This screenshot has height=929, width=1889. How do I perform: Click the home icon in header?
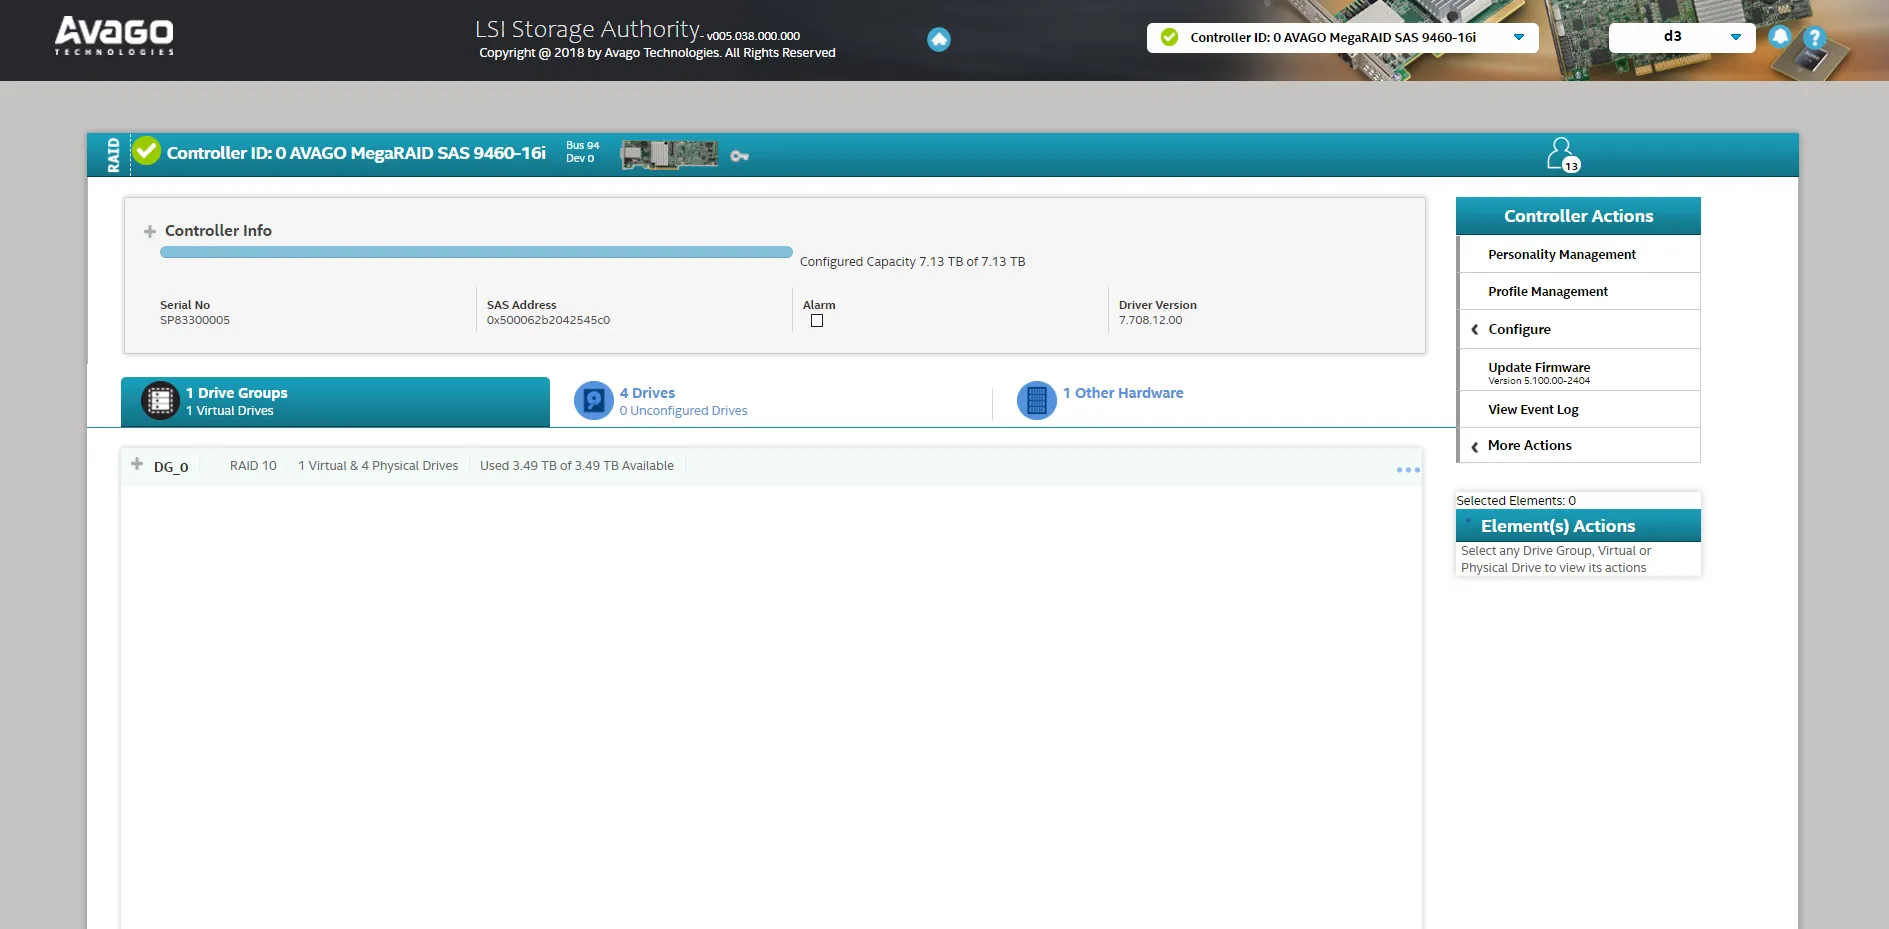[x=938, y=39]
